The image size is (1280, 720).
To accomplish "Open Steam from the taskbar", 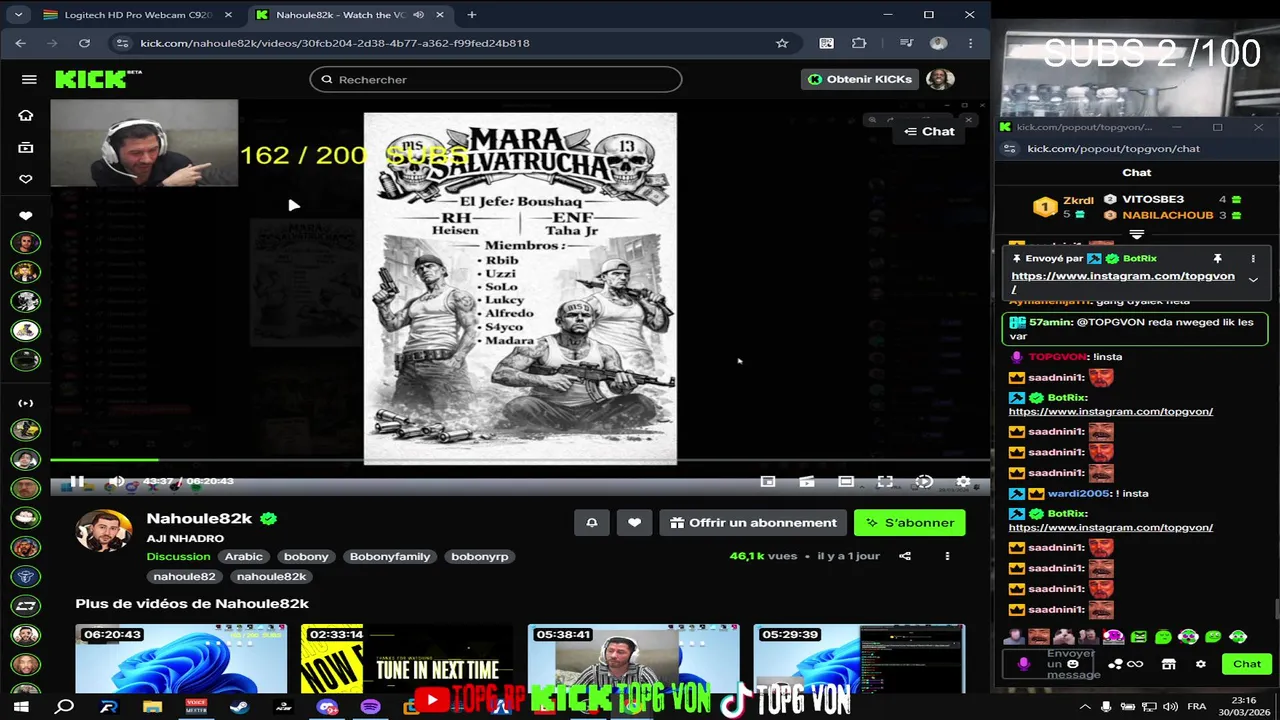I will (239, 706).
